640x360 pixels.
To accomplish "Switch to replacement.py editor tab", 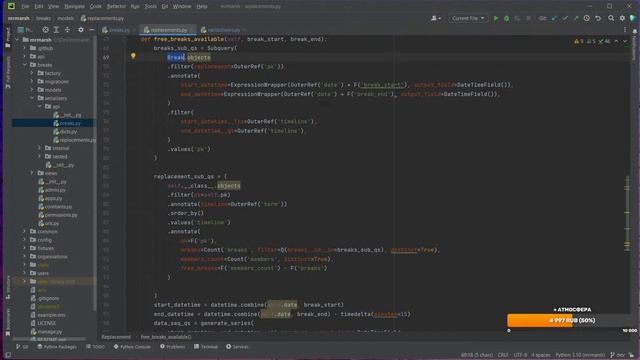I will 169,30.
